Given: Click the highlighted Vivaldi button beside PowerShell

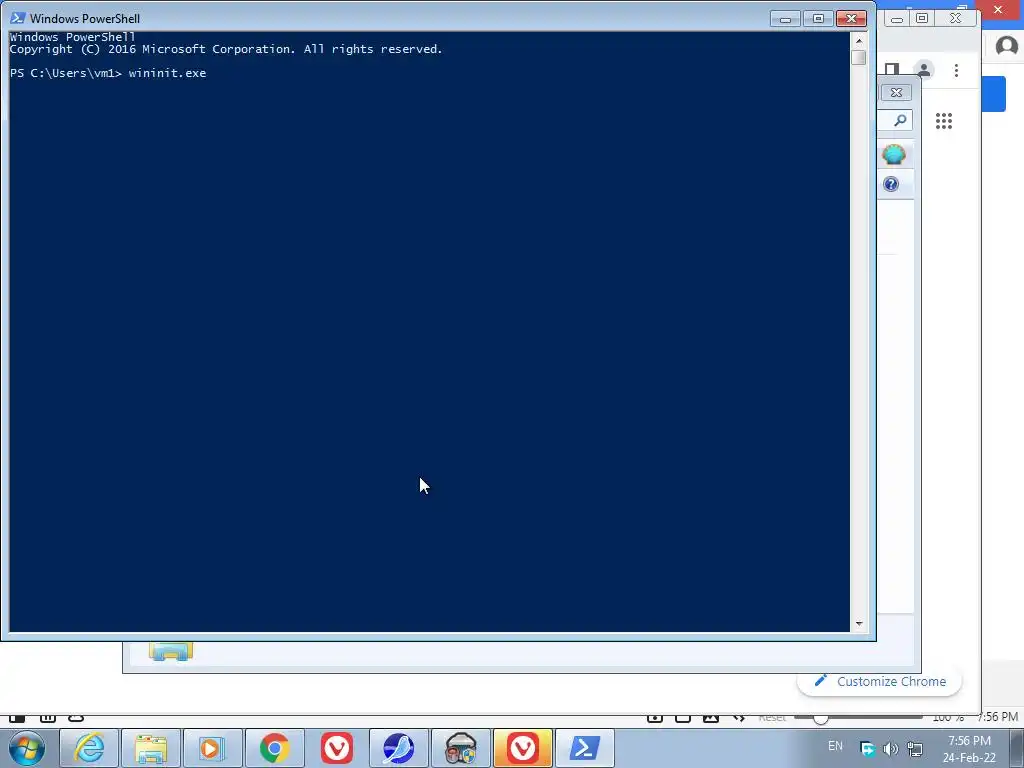Looking at the screenshot, I should point(522,748).
